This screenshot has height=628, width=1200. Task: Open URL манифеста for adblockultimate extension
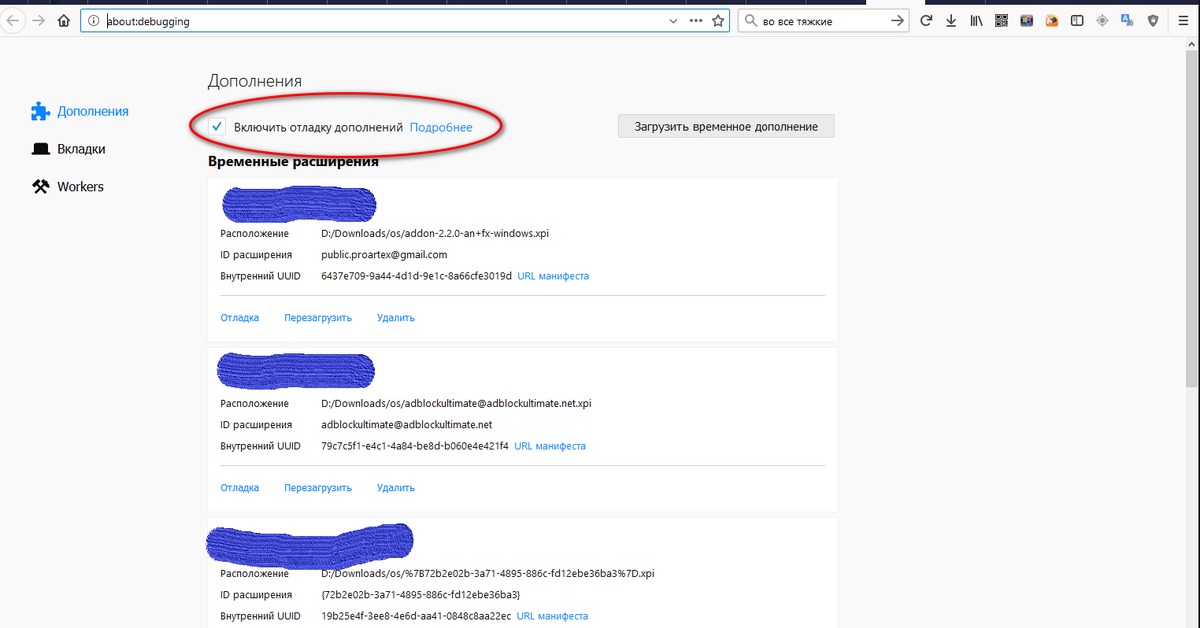tap(550, 446)
